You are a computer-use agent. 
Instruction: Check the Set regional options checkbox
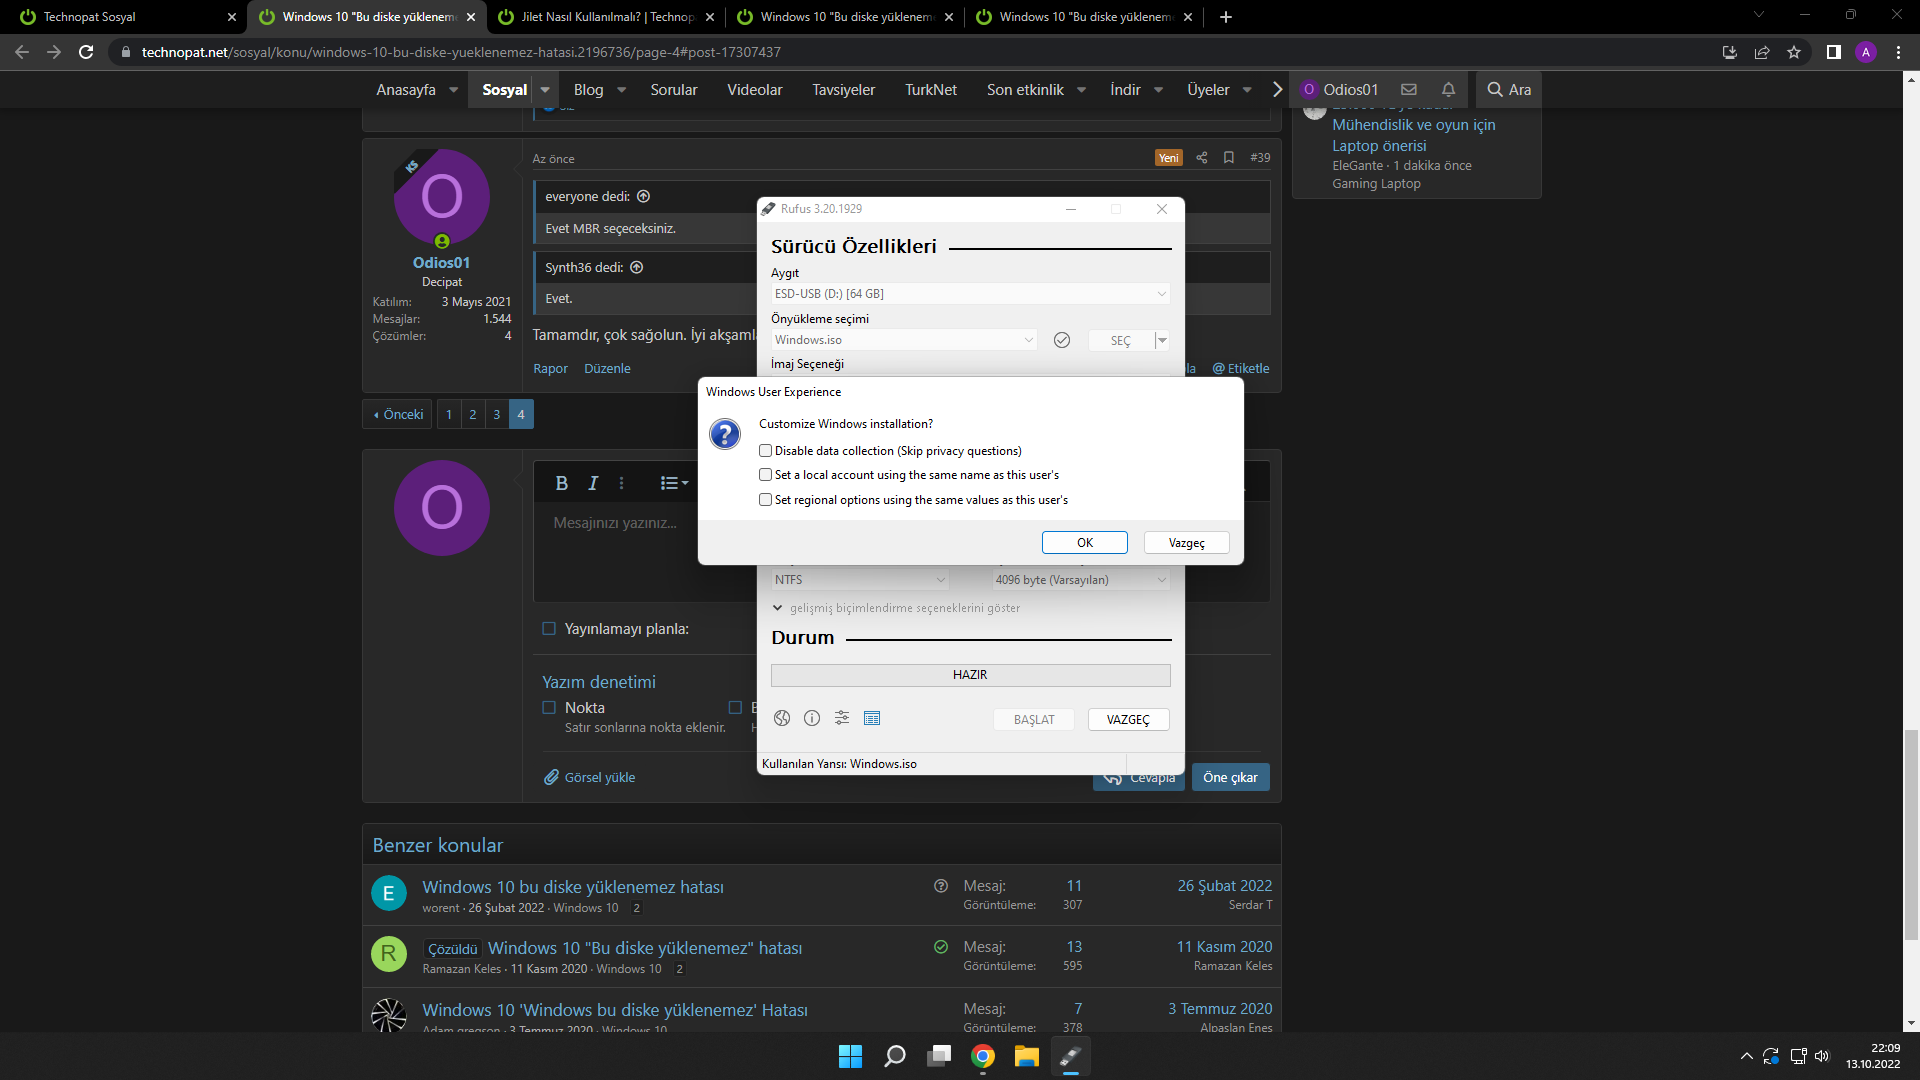click(x=766, y=500)
